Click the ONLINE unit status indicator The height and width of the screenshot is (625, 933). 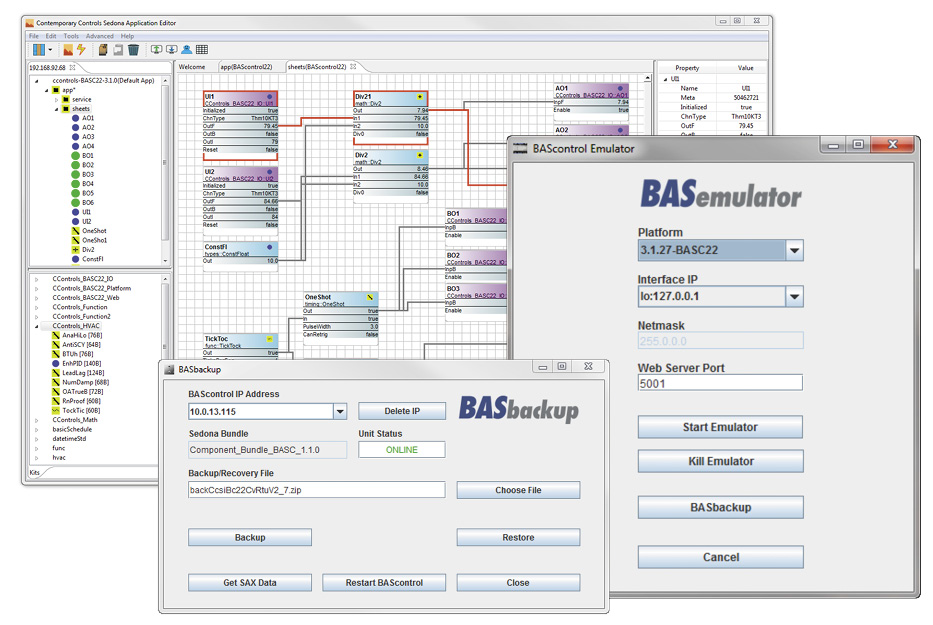point(401,449)
